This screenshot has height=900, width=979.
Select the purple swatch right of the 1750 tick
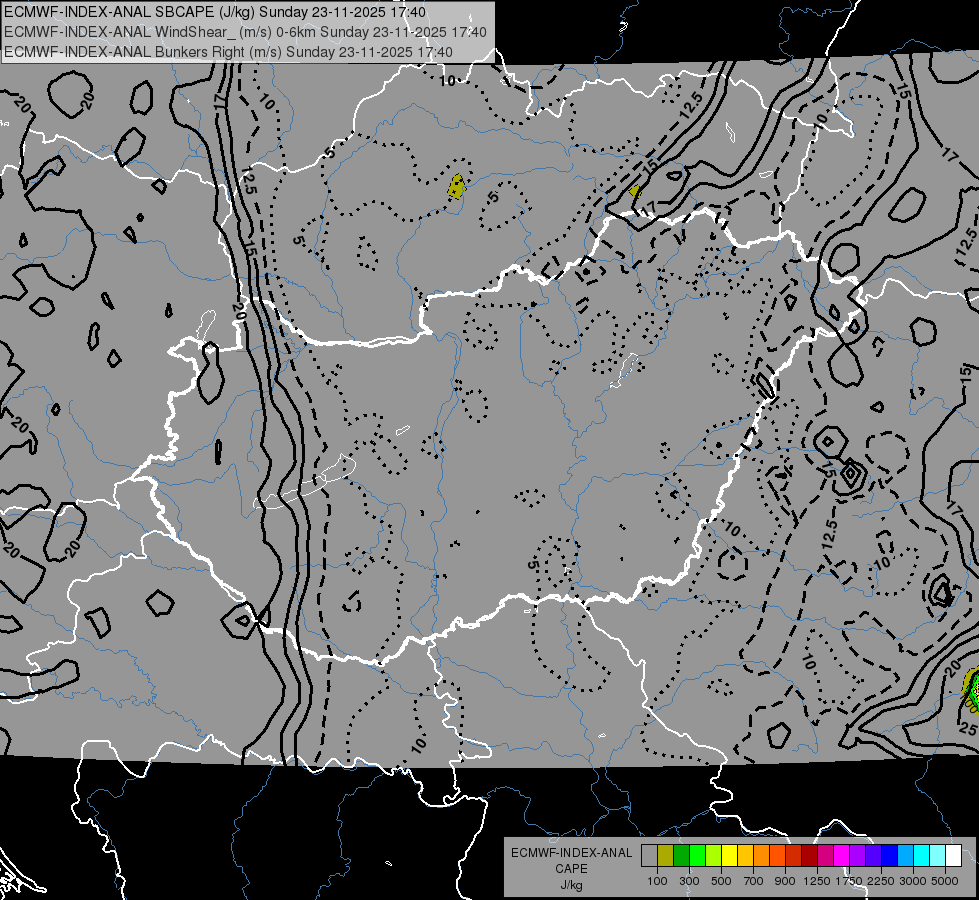pos(857,855)
